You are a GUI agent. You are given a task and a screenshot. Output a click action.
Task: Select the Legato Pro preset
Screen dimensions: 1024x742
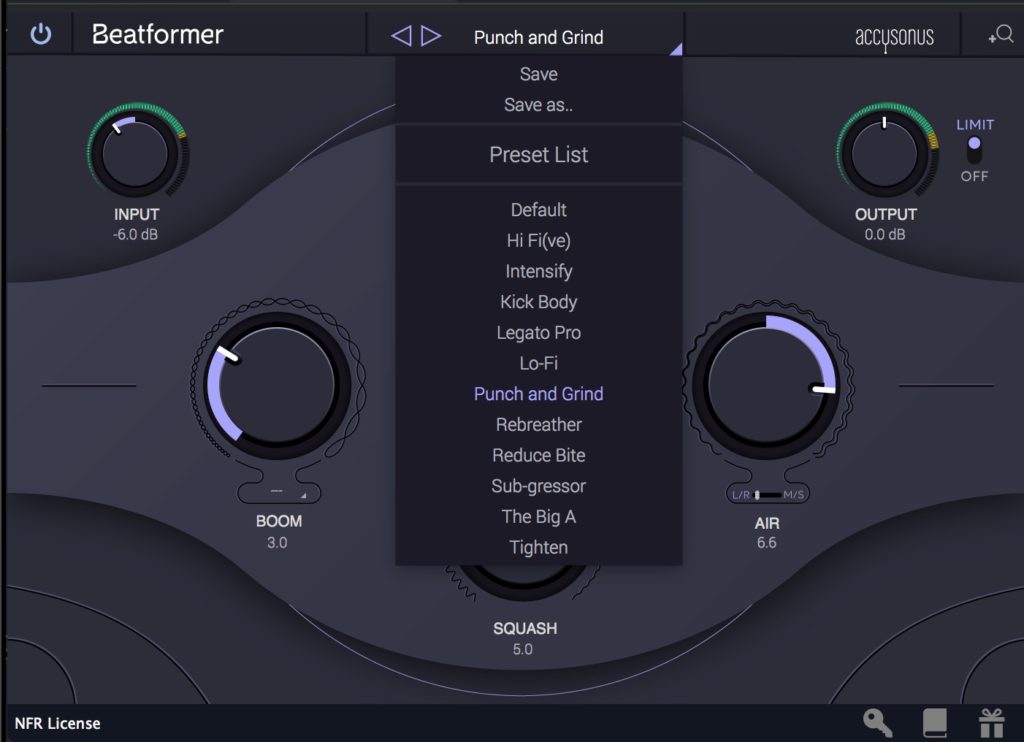pos(539,332)
